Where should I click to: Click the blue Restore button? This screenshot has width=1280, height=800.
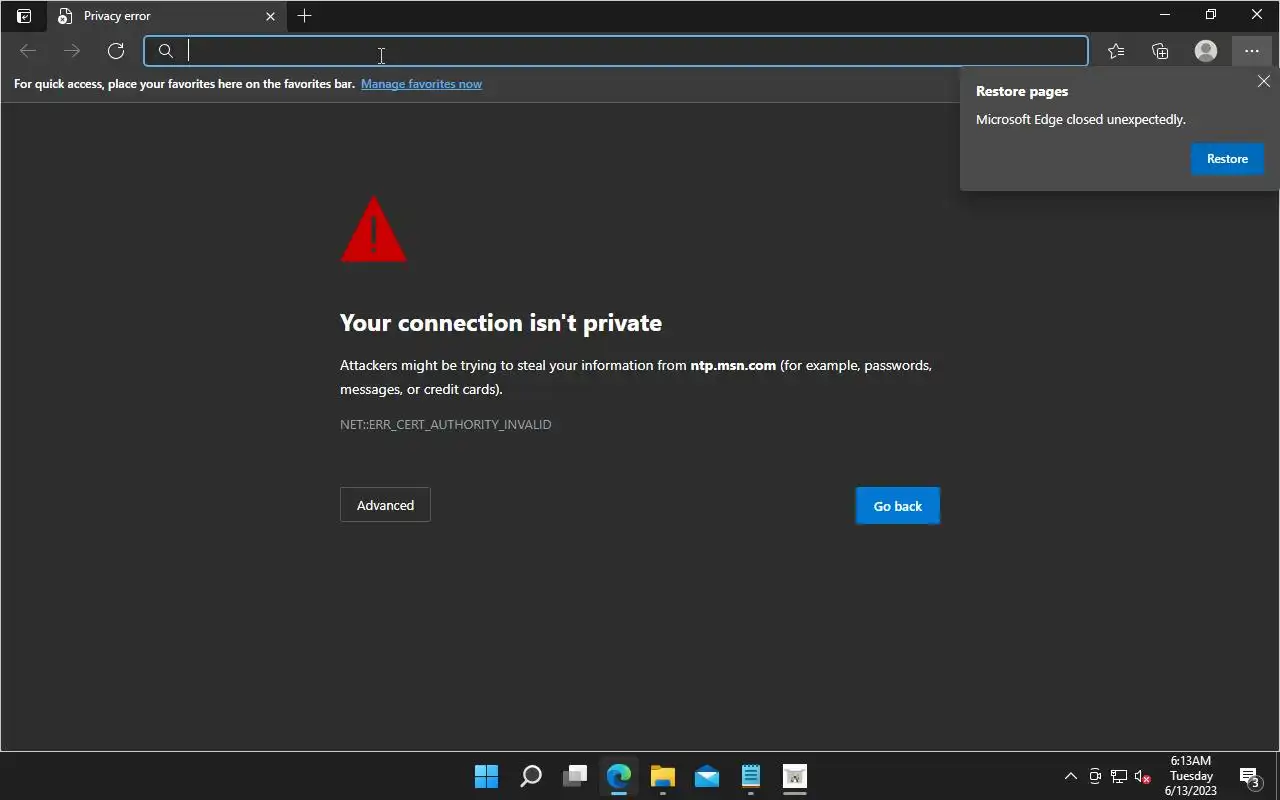[x=1227, y=159]
